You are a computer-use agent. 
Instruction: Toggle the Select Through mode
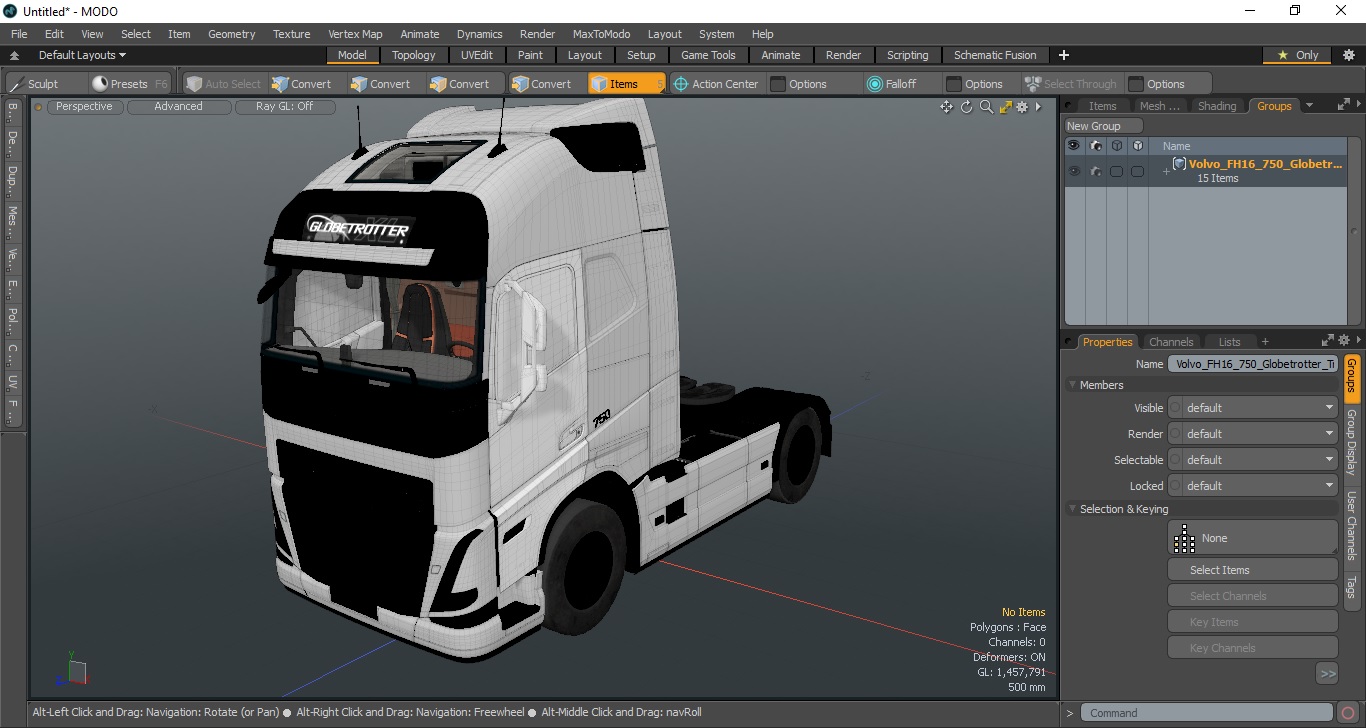point(1071,84)
